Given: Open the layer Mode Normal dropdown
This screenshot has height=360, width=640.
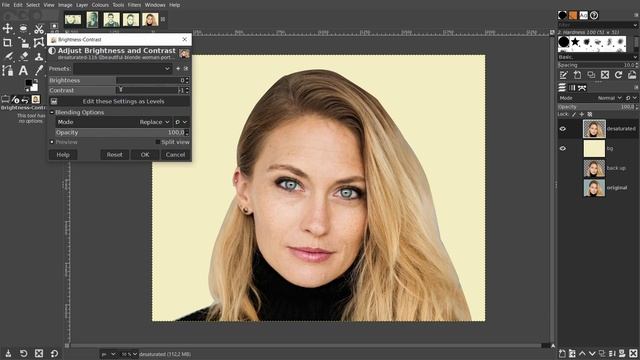Looking at the screenshot, I should tap(610, 98).
